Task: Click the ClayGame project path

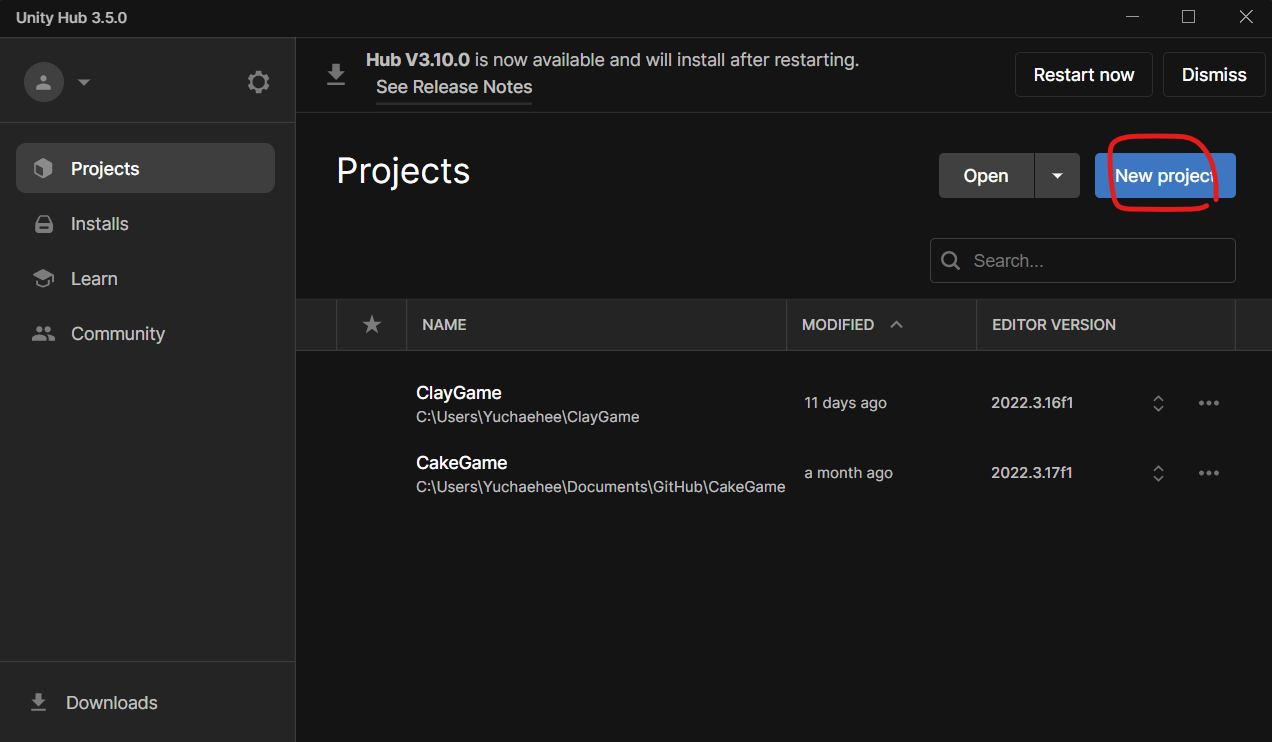Action: pyautogui.click(x=528, y=417)
